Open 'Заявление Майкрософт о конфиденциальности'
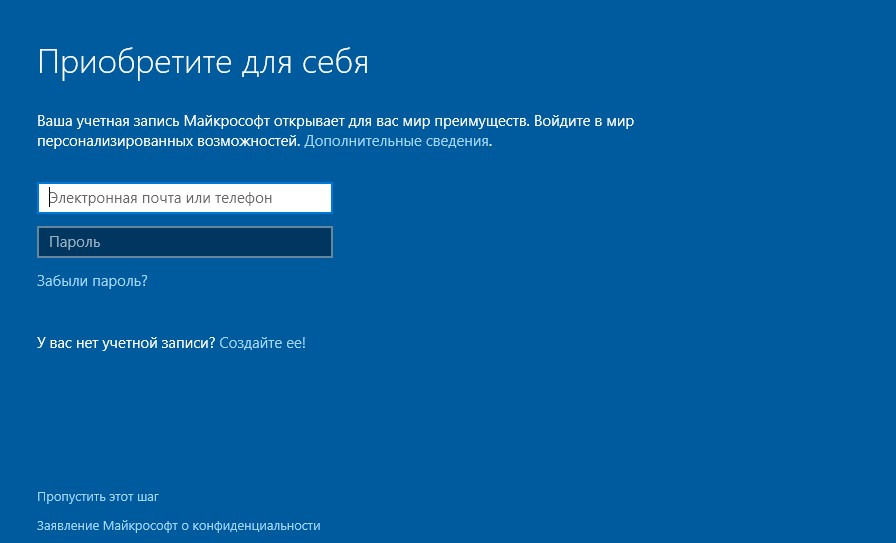896x543 pixels. tap(178, 525)
